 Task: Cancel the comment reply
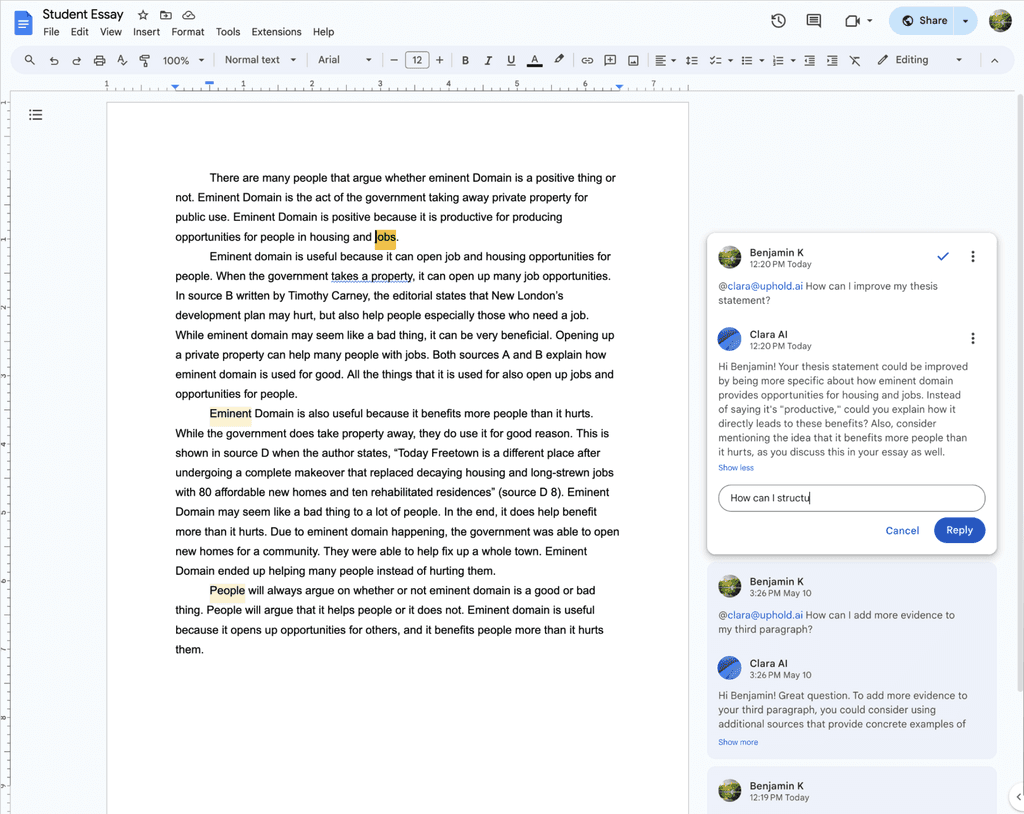[902, 530]
